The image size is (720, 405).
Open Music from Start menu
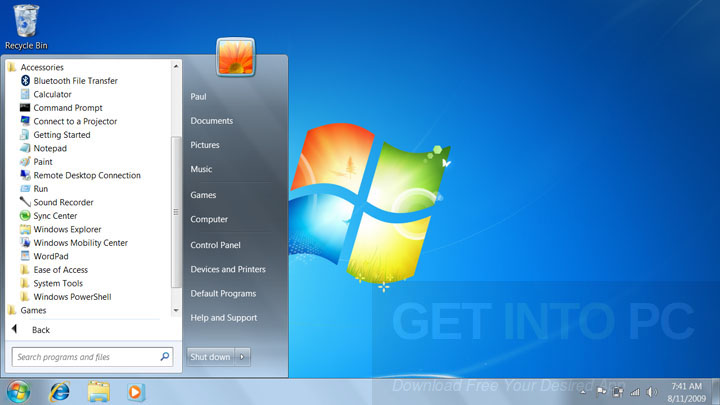pos(201,169)
